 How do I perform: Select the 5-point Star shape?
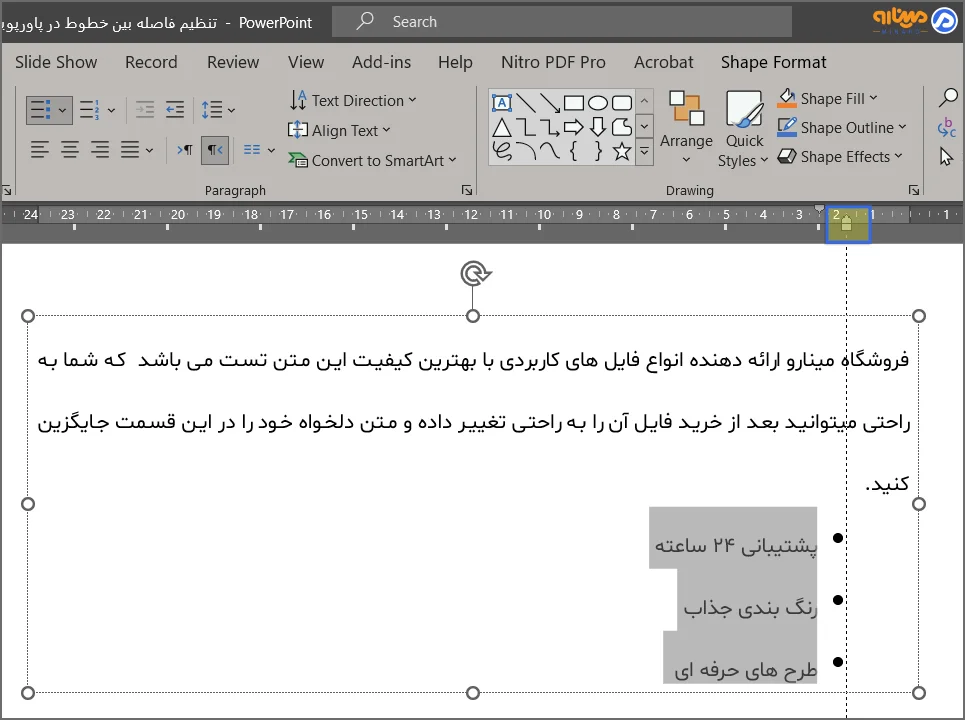(x=622, y=151)
